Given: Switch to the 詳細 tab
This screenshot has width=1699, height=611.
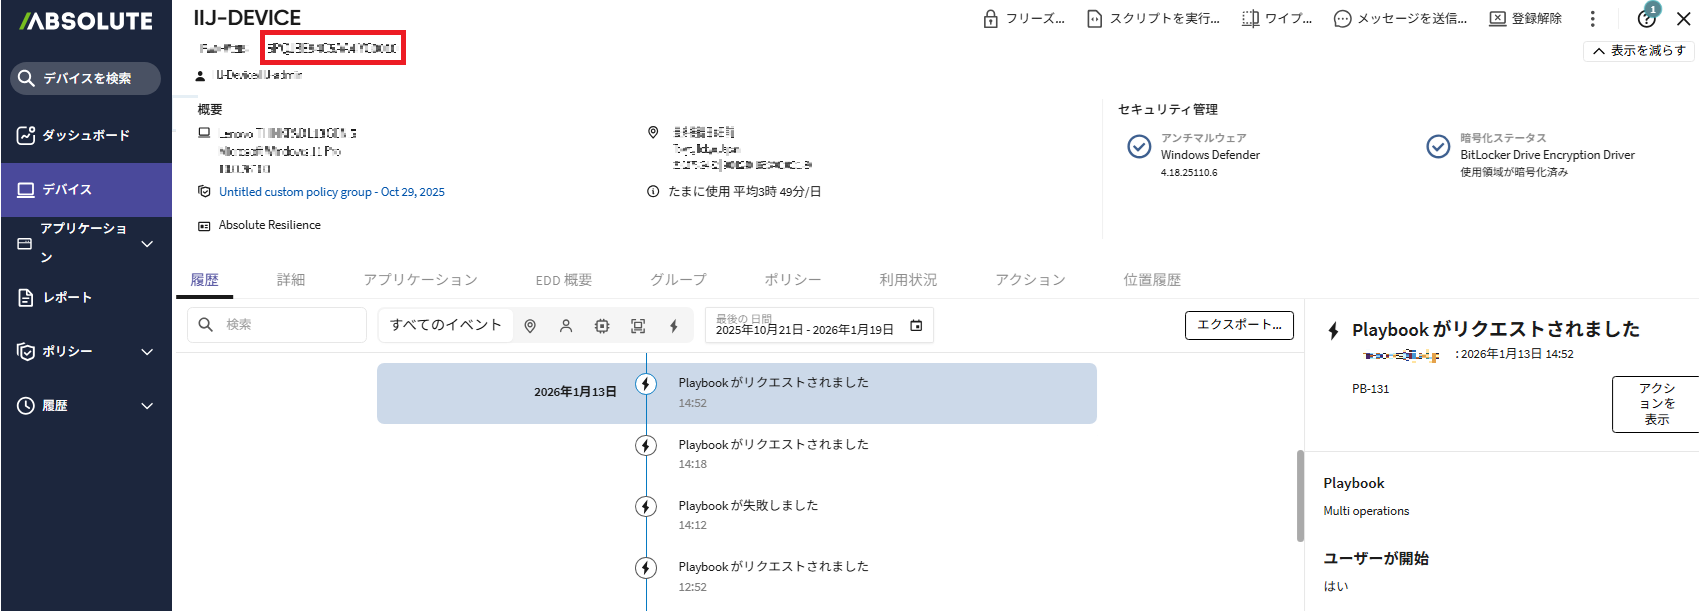Looking at the screenshot, I should (291, 280).
